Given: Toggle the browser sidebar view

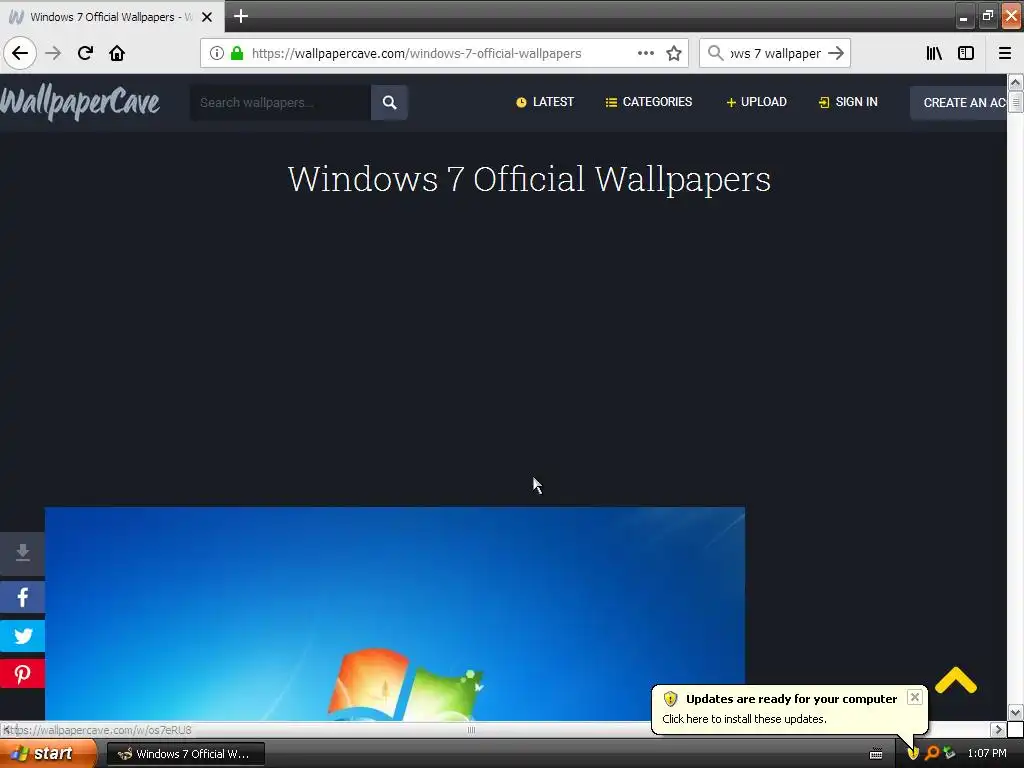Looking at the screenshot, I should [x=966, y=53].
